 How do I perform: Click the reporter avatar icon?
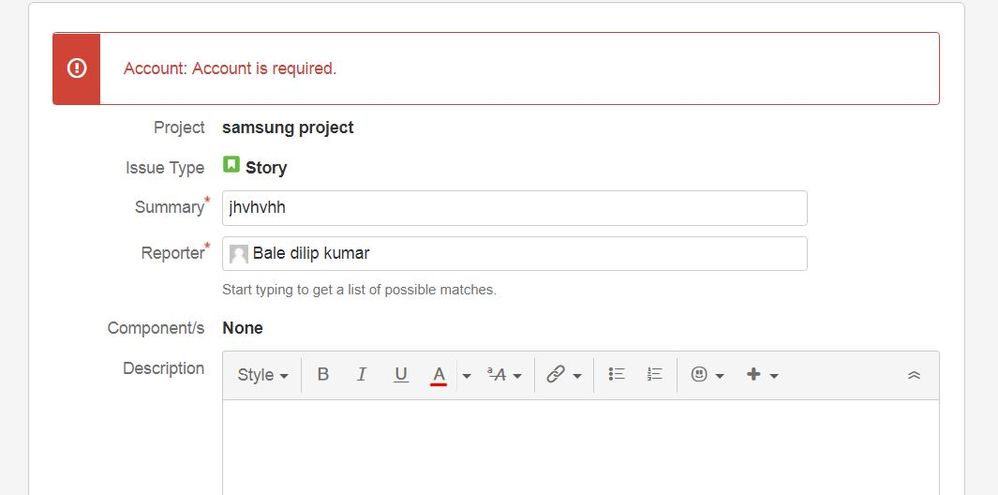(239, 254)
